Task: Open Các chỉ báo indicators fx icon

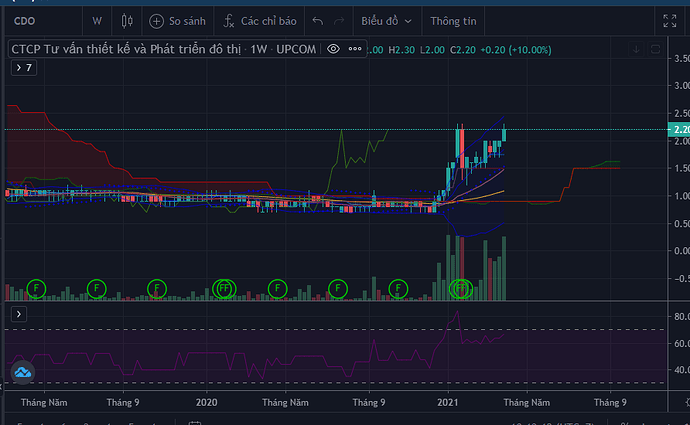Action: click(x=229, y=20)
